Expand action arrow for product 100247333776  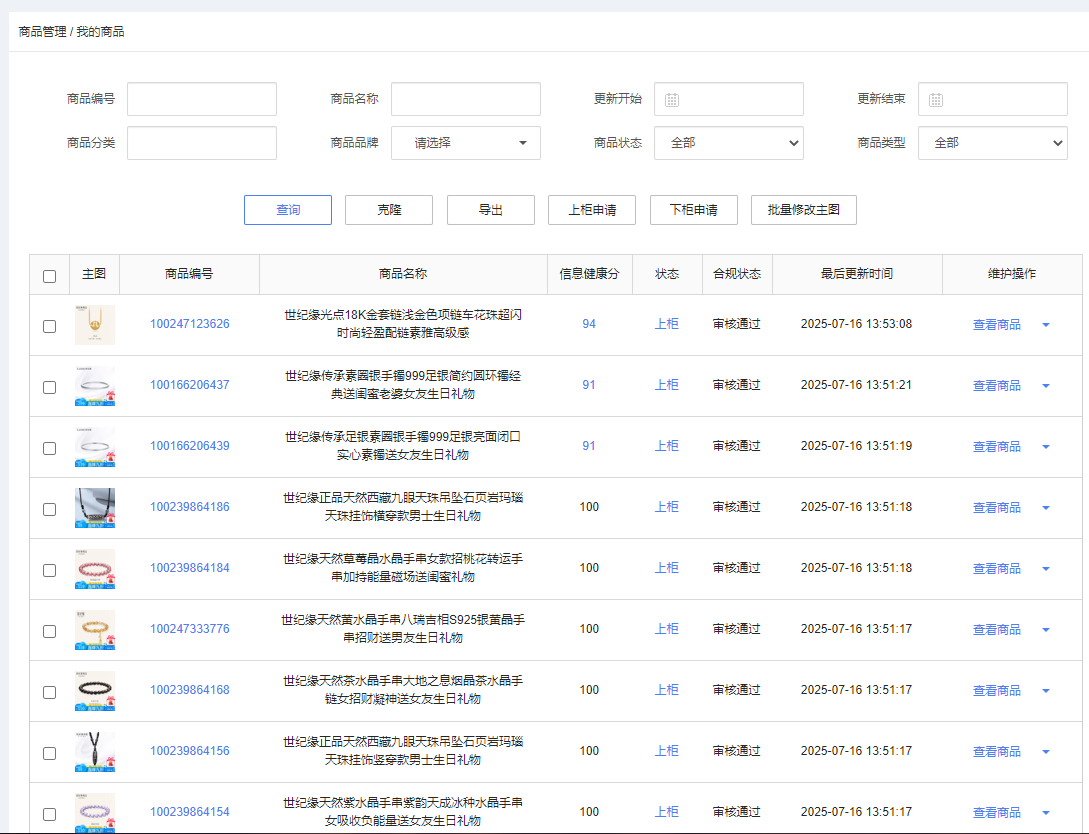coord(1046,630)
